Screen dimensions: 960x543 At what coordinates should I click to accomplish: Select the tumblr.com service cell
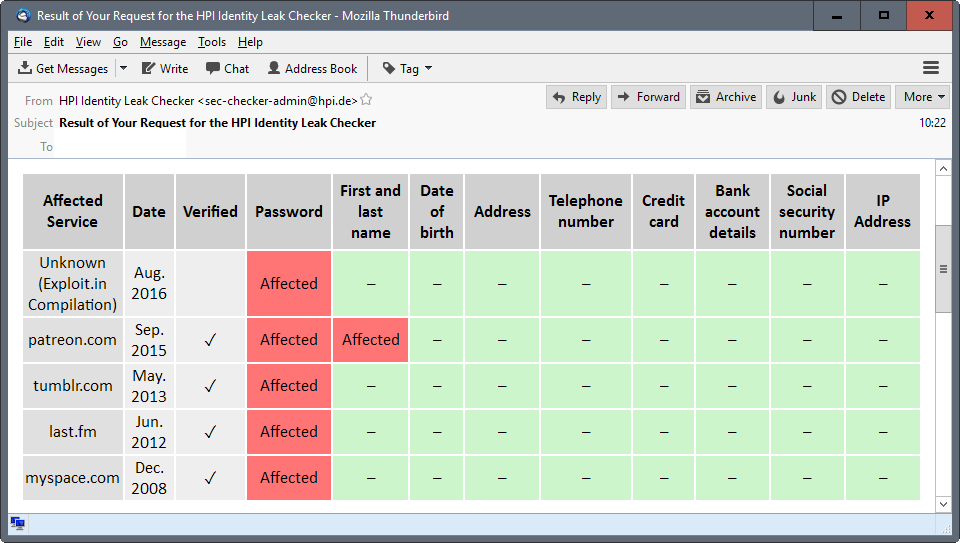tap(73, 386)
